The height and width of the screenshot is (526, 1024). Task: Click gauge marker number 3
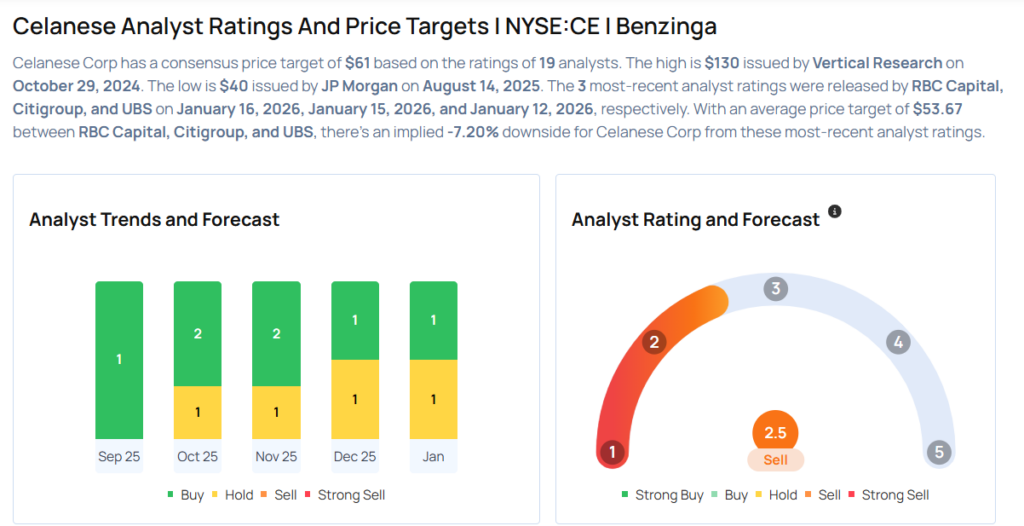pos(775,290)
